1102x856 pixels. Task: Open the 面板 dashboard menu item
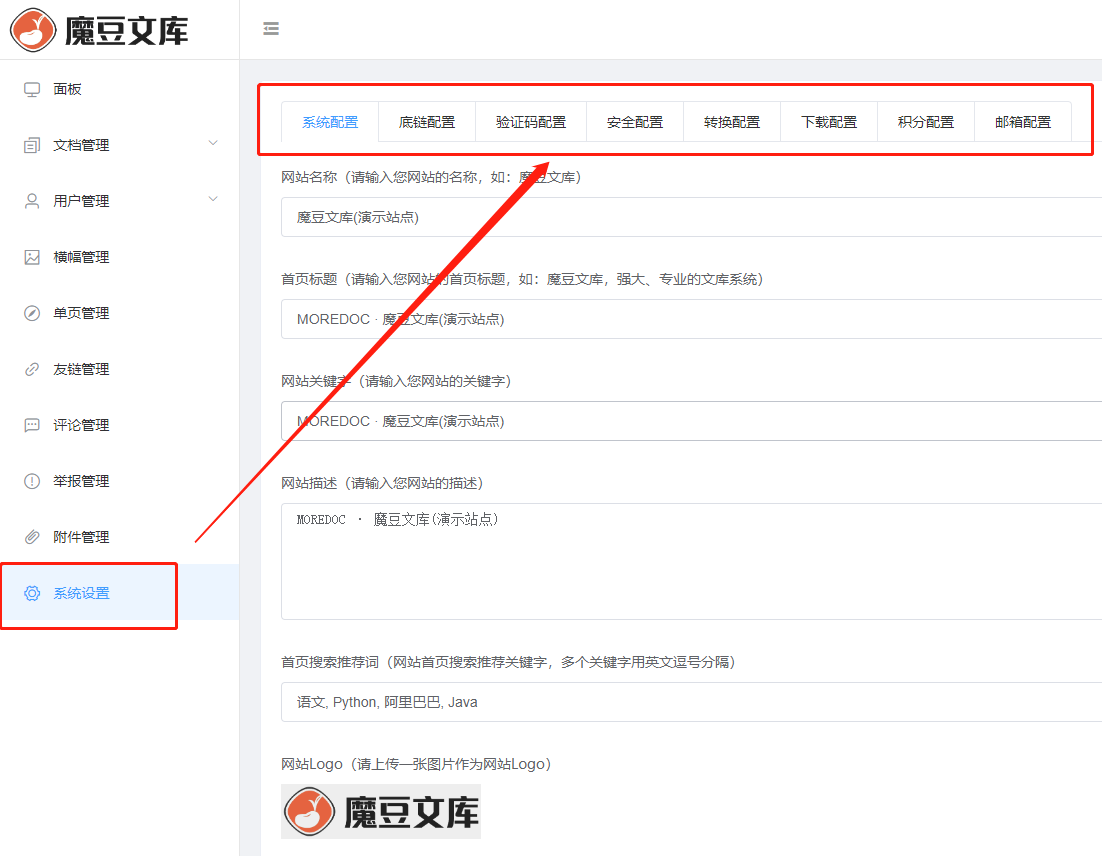(119, 89)
